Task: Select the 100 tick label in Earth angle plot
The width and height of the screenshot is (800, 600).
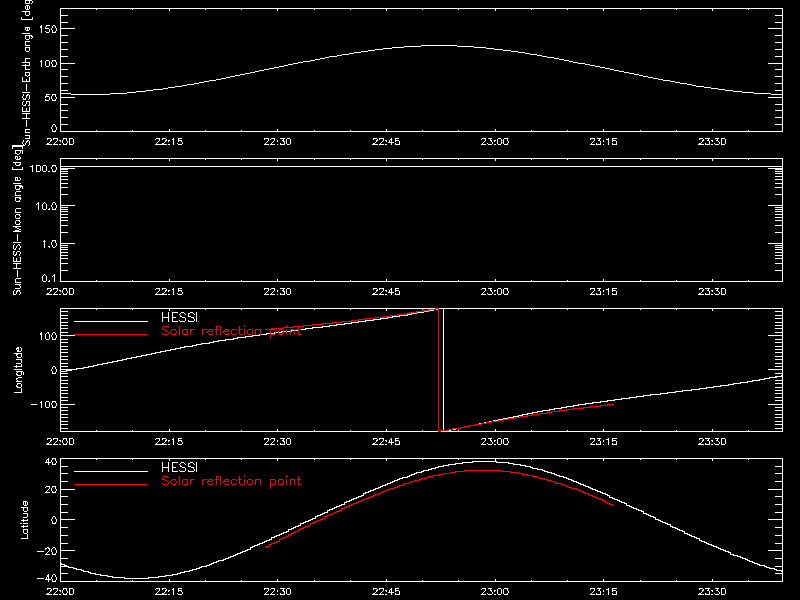Action: (x=48, y=64)
